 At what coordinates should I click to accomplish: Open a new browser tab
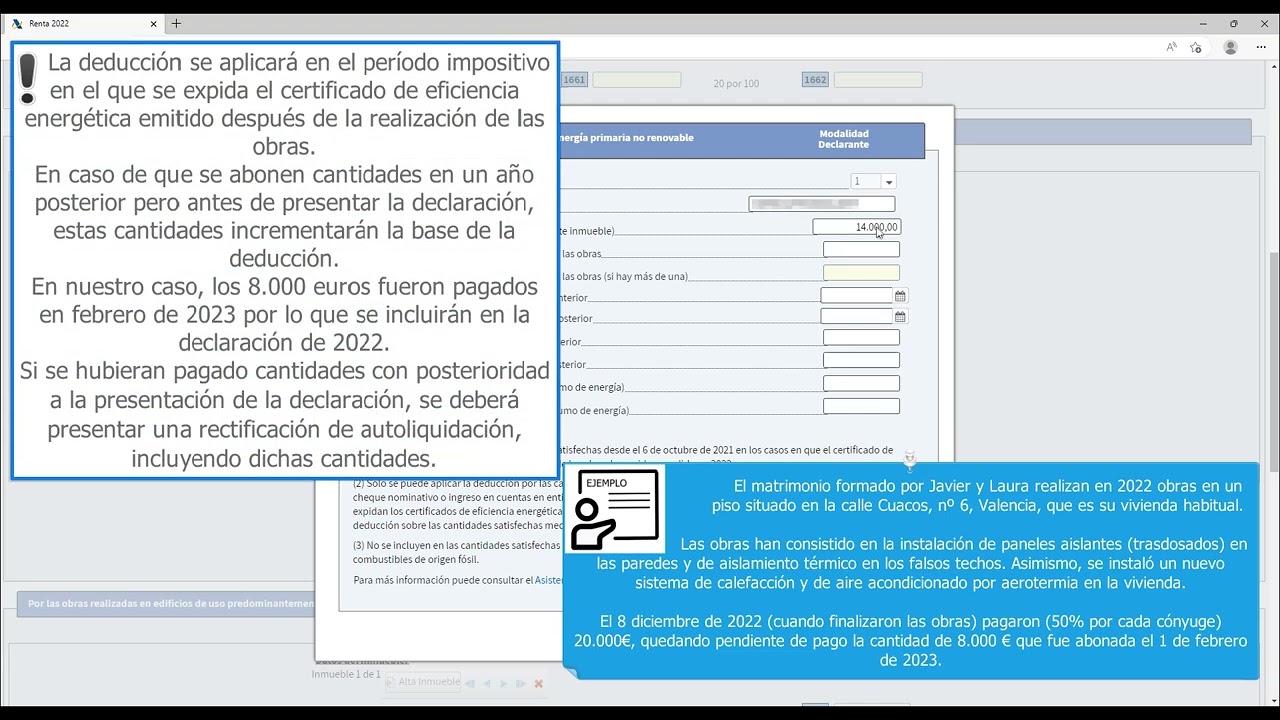pyautogui.click(x=176, y=23)
